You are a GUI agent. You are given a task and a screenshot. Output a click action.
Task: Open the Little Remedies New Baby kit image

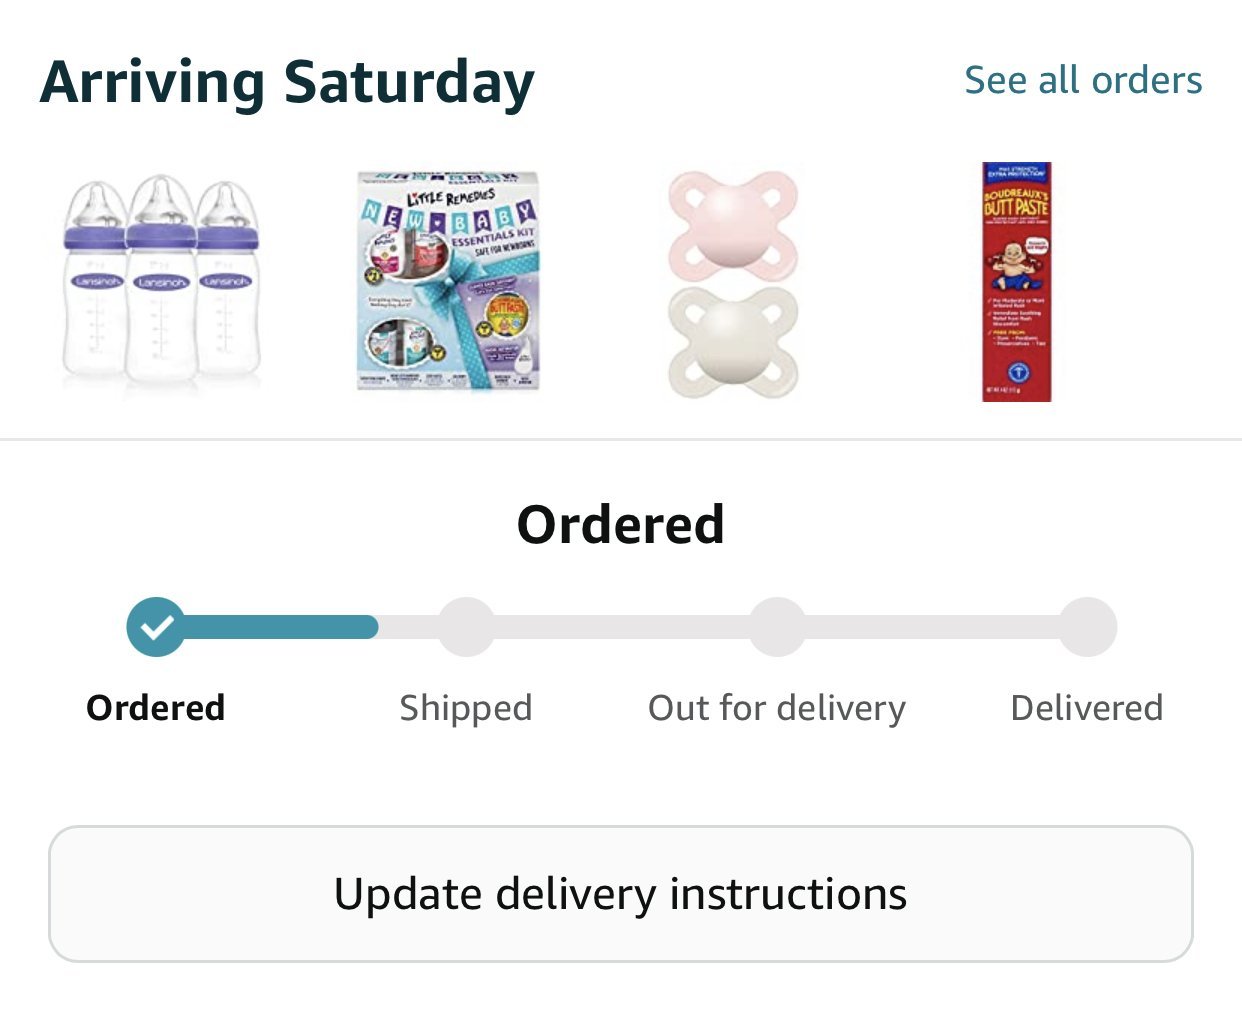pyautogui.click(x=449, y=281)
